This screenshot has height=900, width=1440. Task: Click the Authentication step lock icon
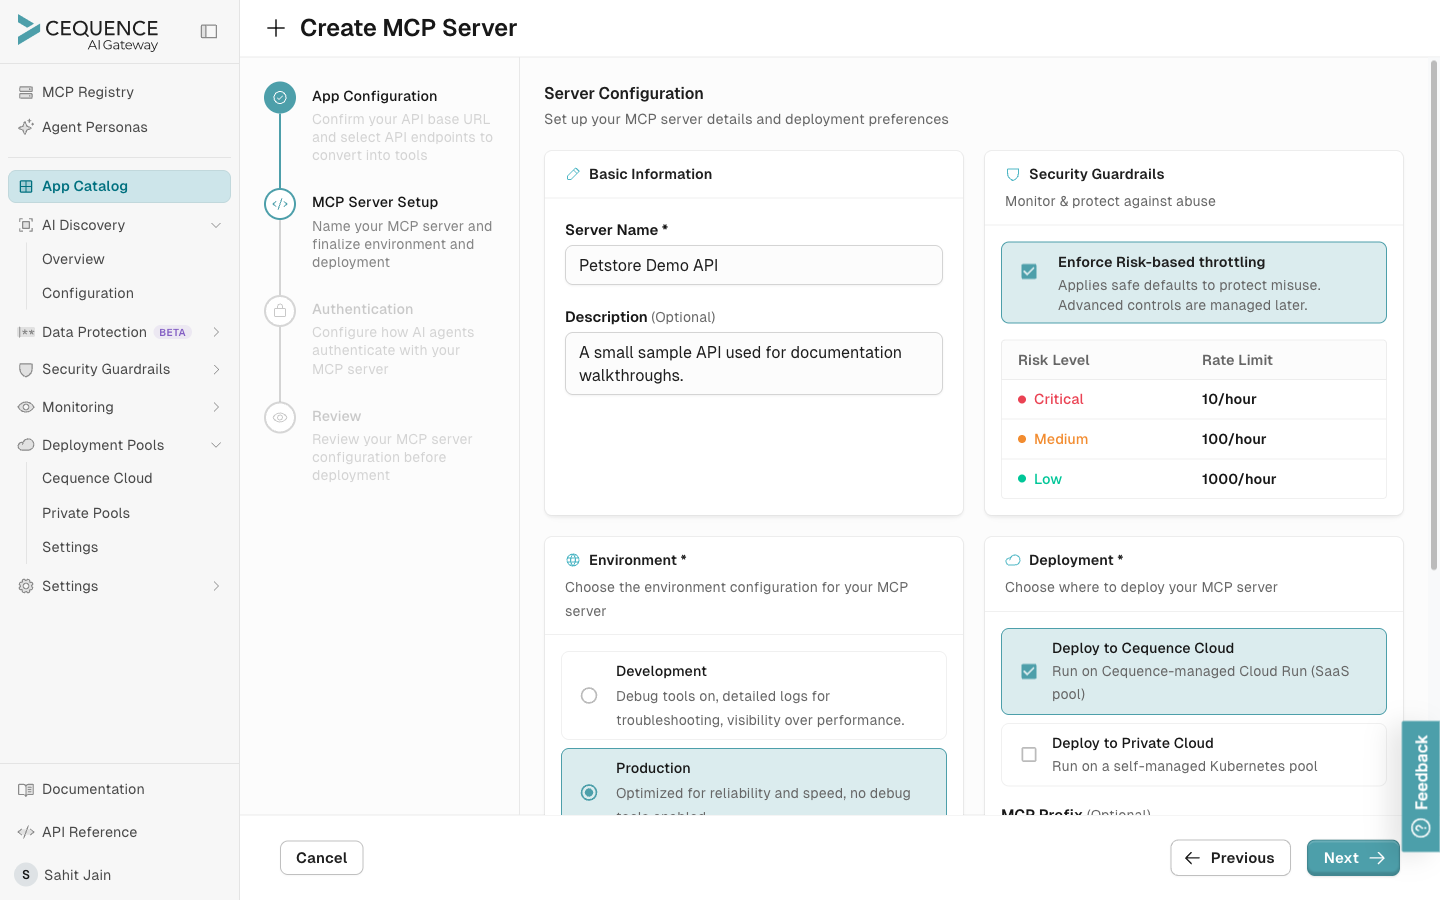click(280, 311)
